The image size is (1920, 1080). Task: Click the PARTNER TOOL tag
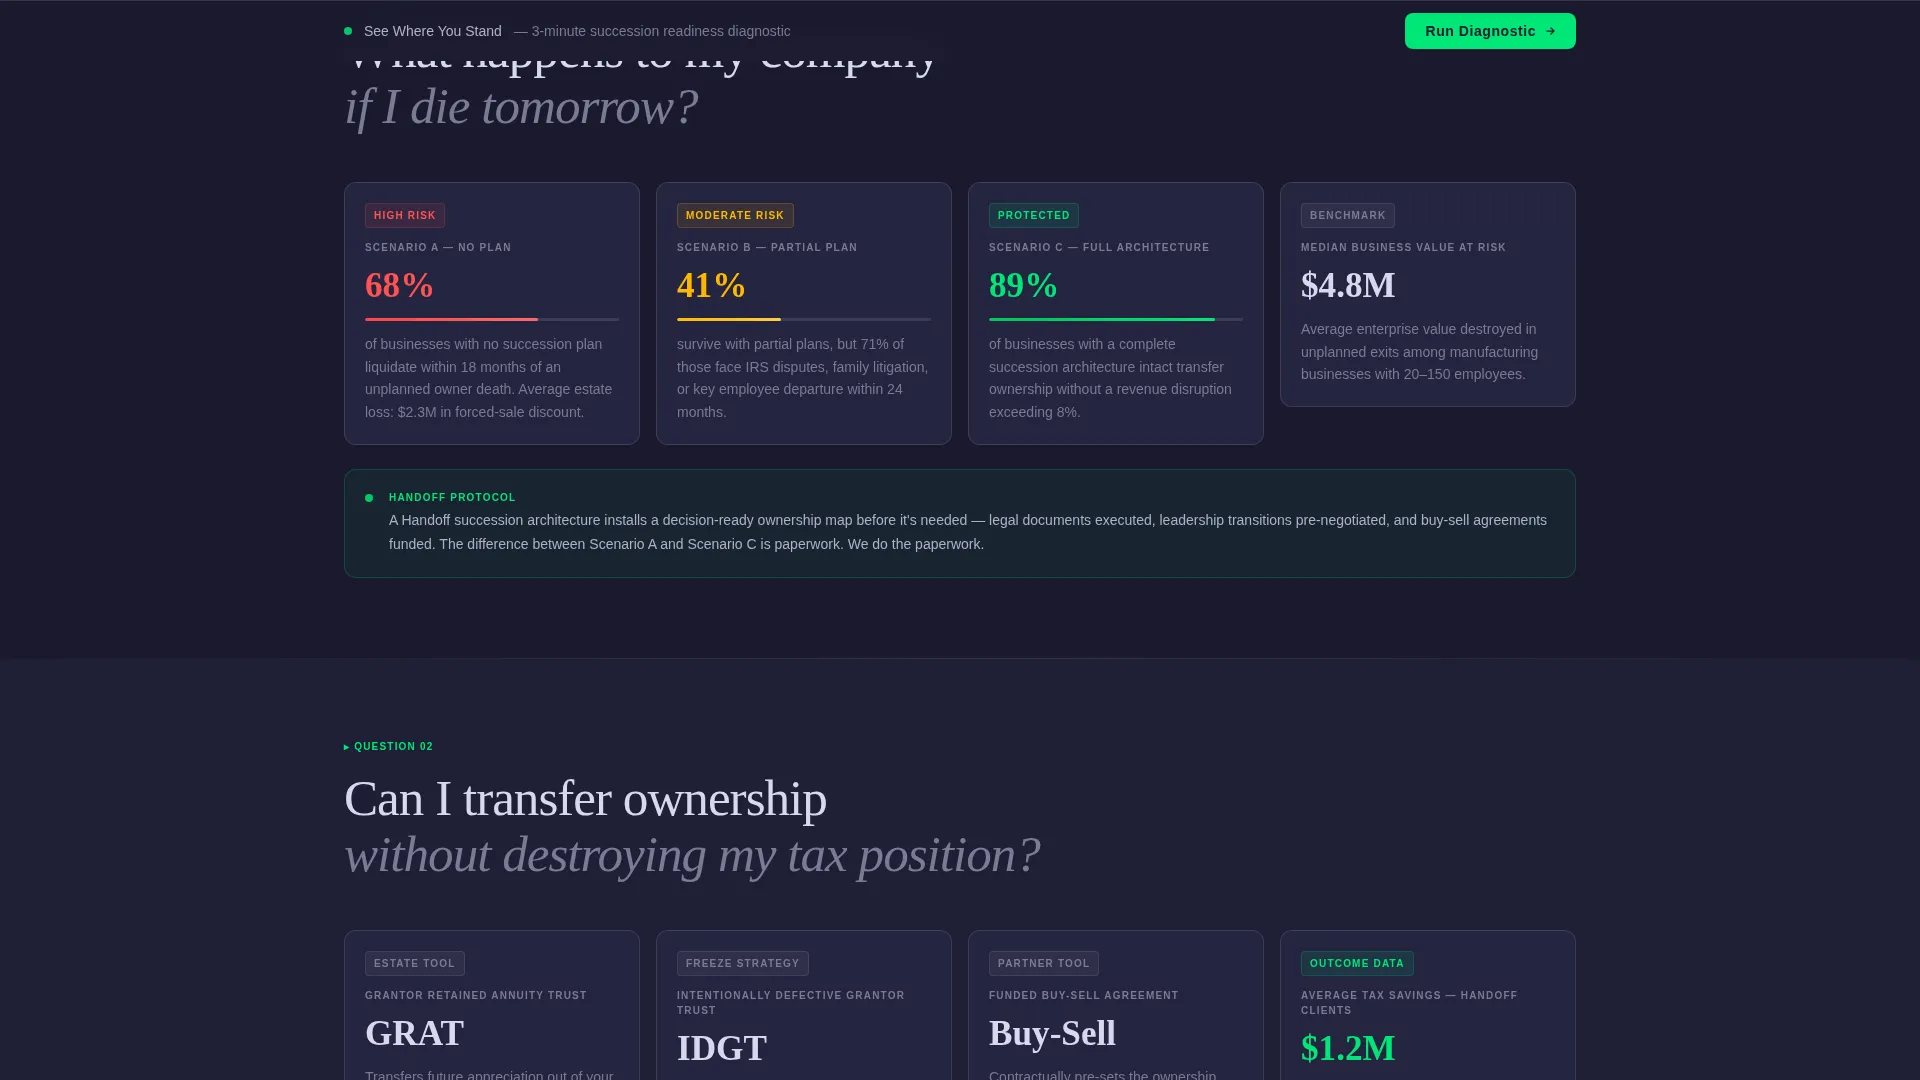(1044, 964)
